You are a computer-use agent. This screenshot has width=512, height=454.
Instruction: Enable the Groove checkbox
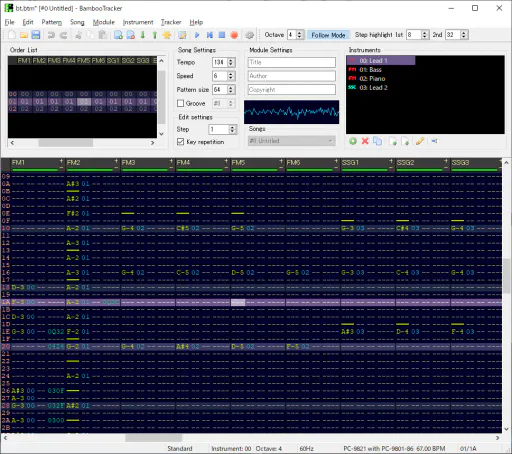click(x=180, y=103)
